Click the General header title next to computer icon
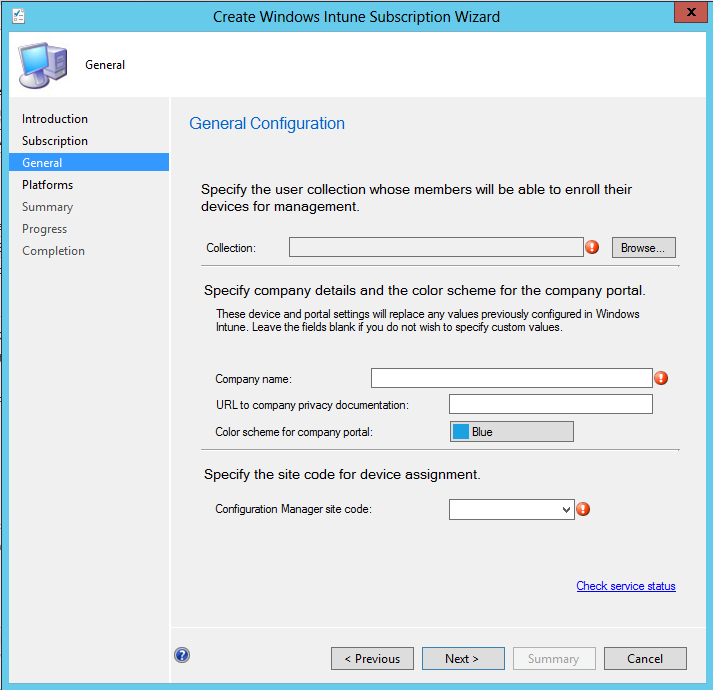Image resolution: width=713 pixels, height=690 pixels. [x=105, y=65]
